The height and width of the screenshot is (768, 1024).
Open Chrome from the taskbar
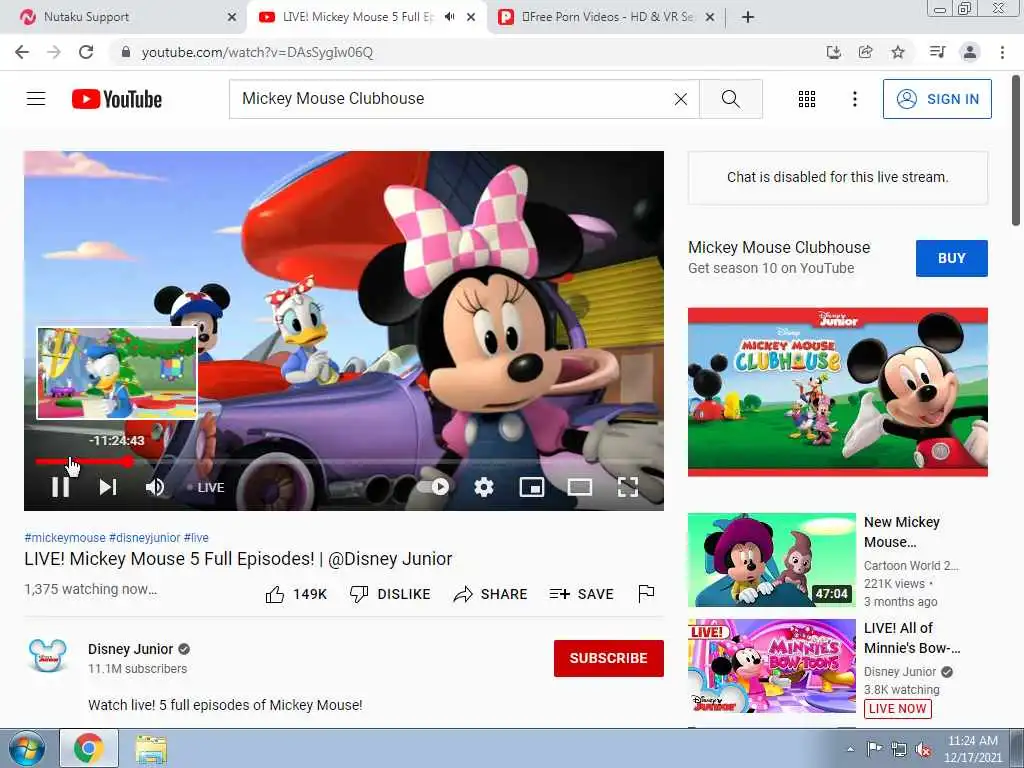tap(89, 748)
